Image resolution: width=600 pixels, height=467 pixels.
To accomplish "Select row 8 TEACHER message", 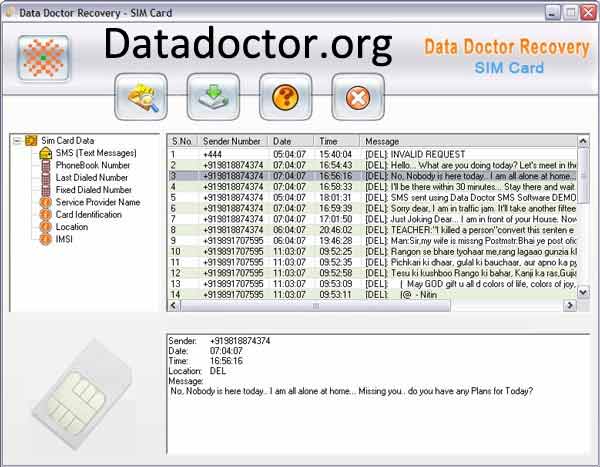I will tap(372, 230).
